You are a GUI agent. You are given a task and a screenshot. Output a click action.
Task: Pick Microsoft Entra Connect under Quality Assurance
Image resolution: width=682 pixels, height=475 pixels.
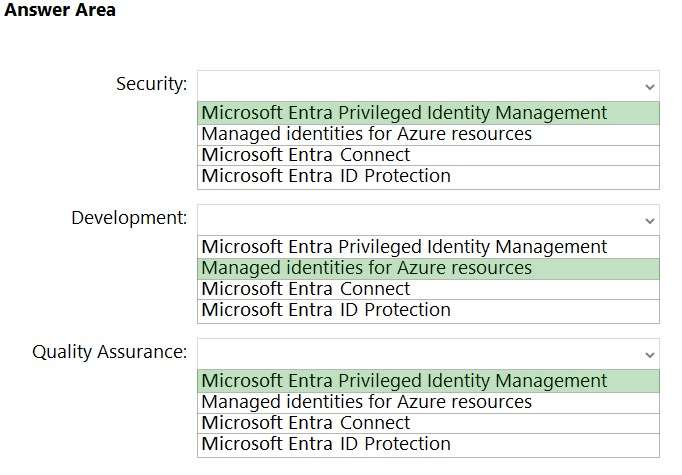point(305,423)
